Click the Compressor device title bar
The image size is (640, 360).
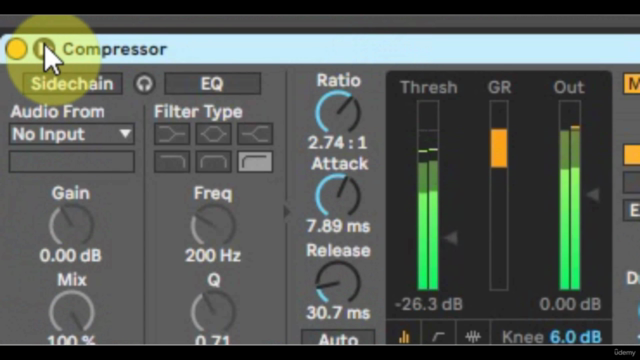(320, 49)
